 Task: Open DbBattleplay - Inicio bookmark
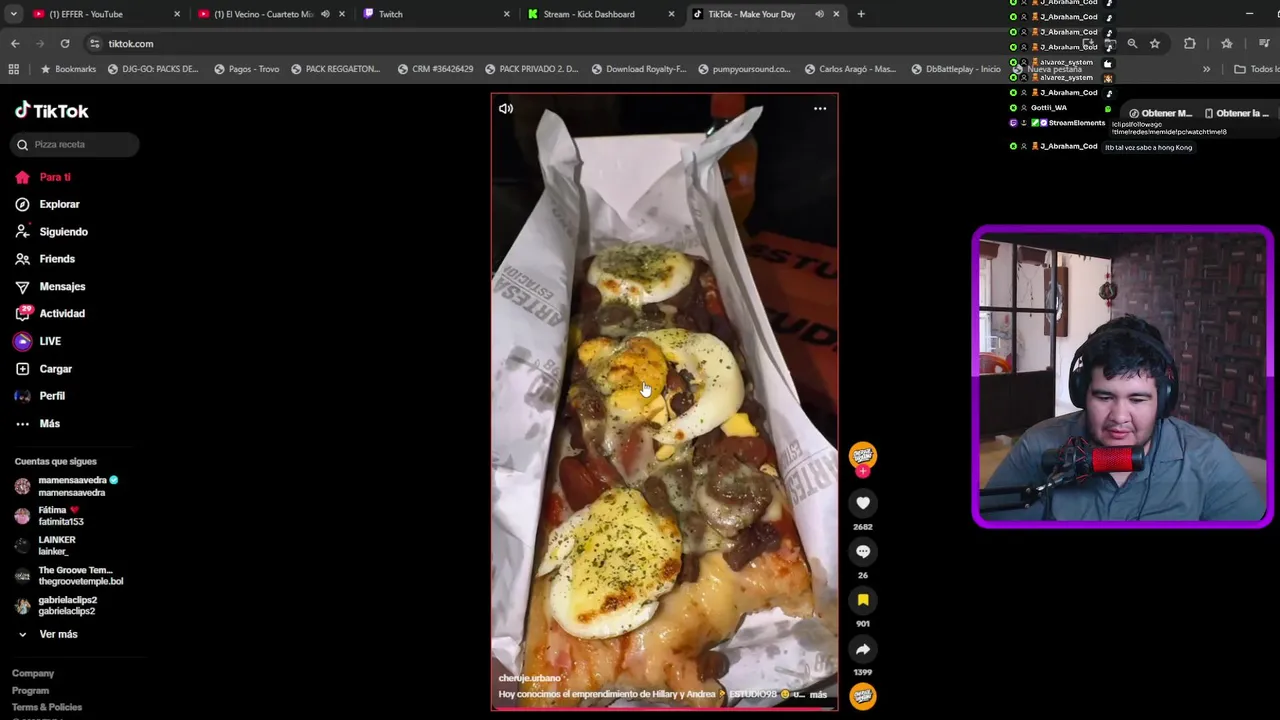[x=956, y=69]
